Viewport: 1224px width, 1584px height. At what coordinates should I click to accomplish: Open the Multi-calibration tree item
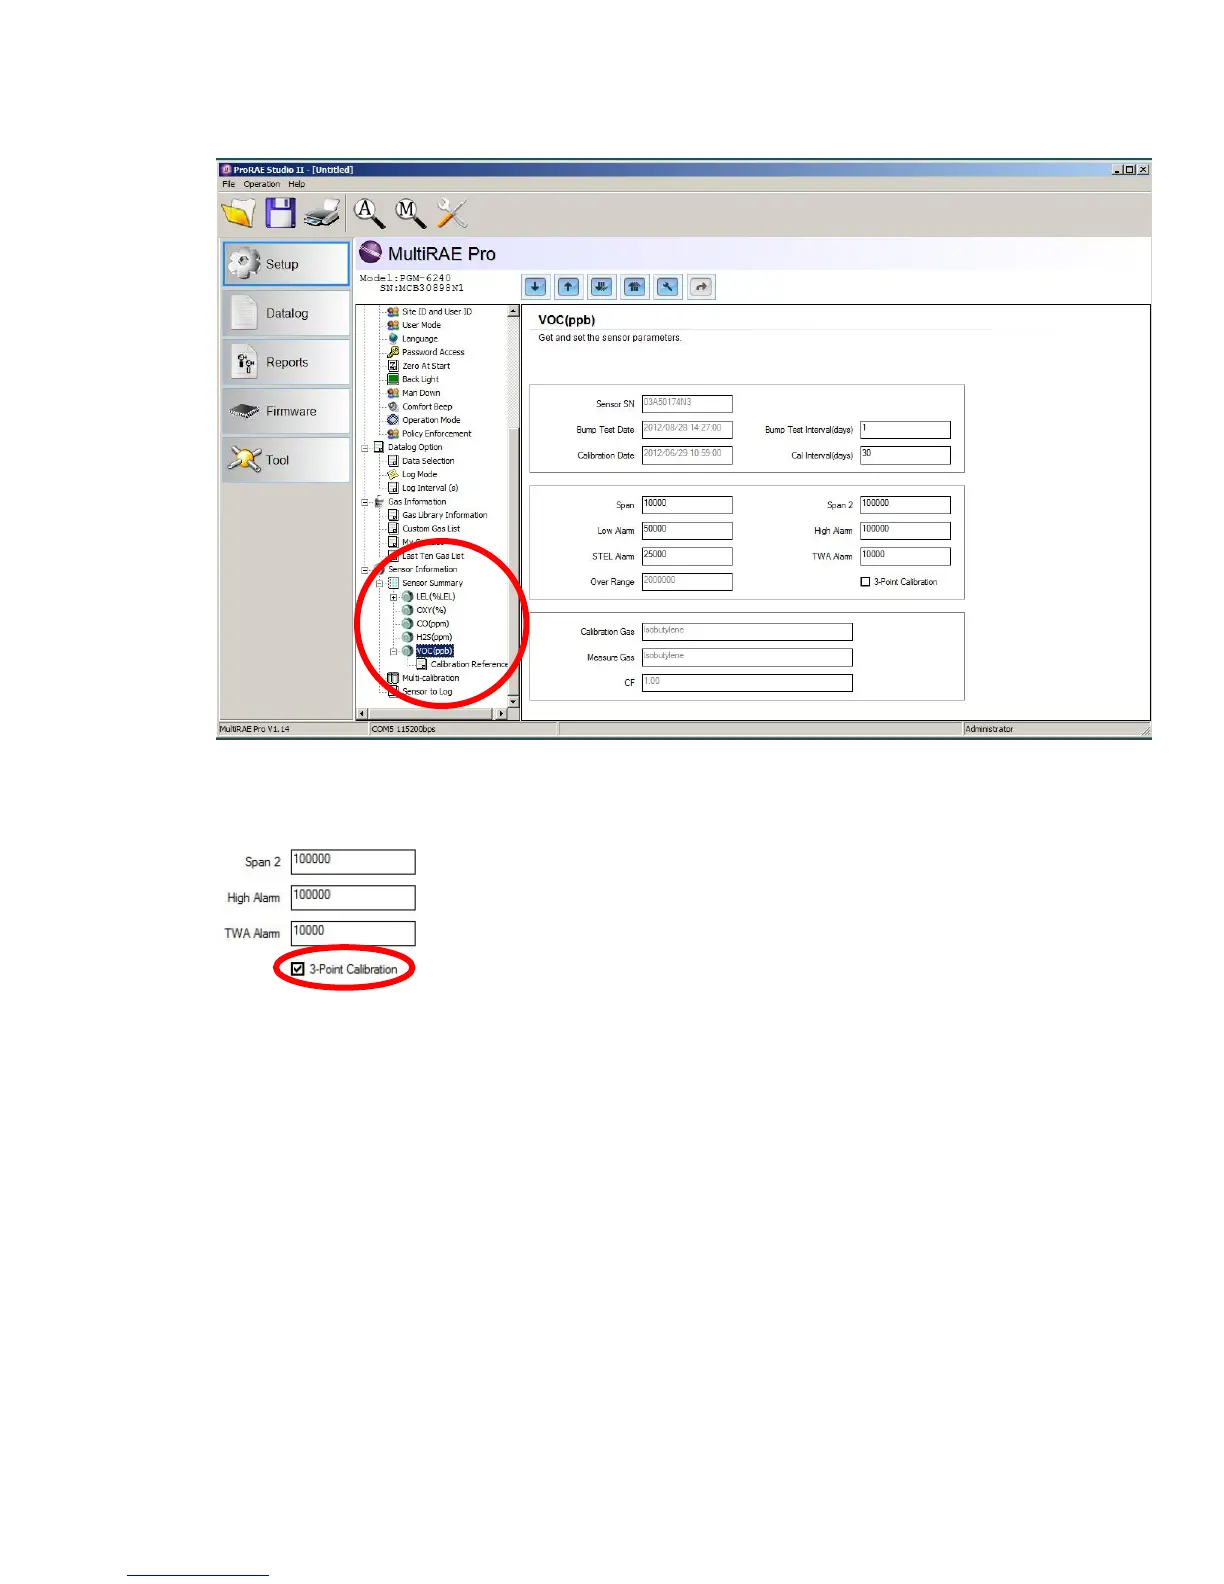point(431,678)
